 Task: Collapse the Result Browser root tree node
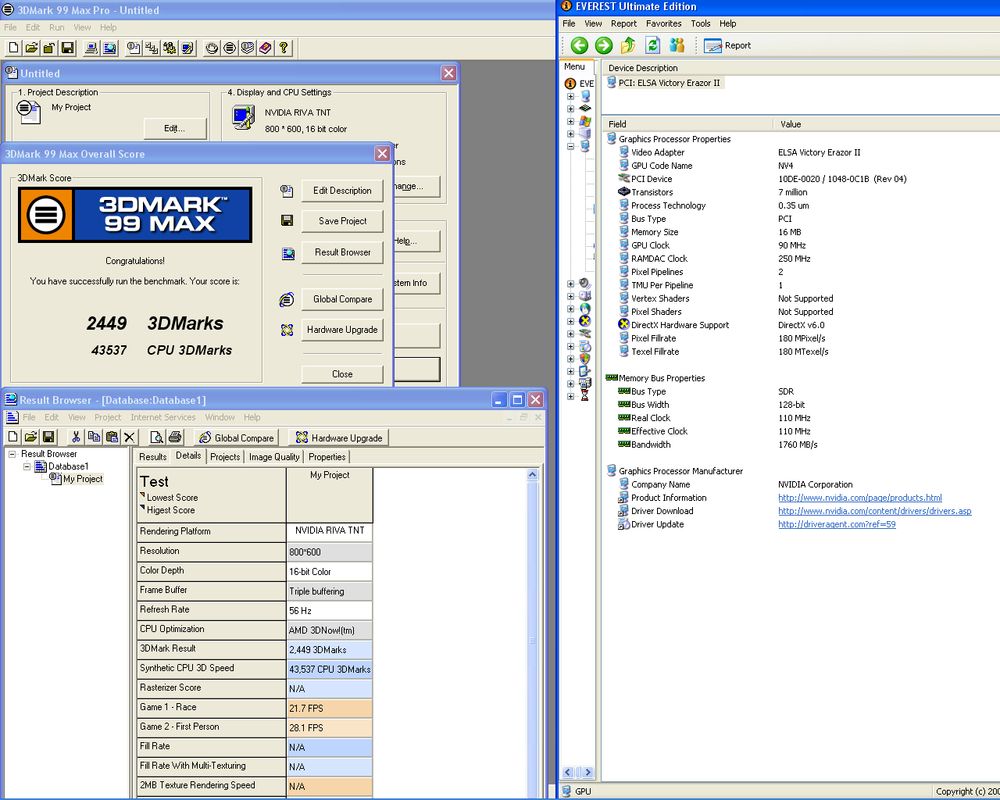click(x=11, y=454)
